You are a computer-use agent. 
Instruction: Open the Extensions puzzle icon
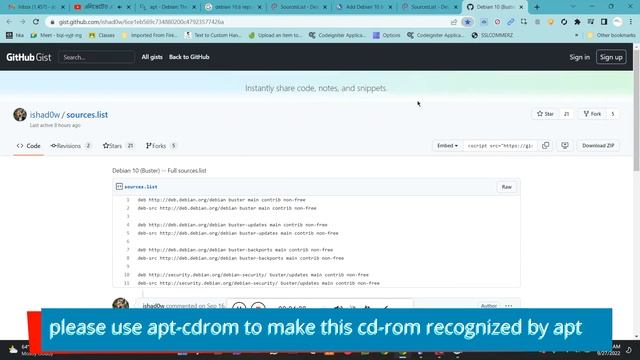pos(577,22)
